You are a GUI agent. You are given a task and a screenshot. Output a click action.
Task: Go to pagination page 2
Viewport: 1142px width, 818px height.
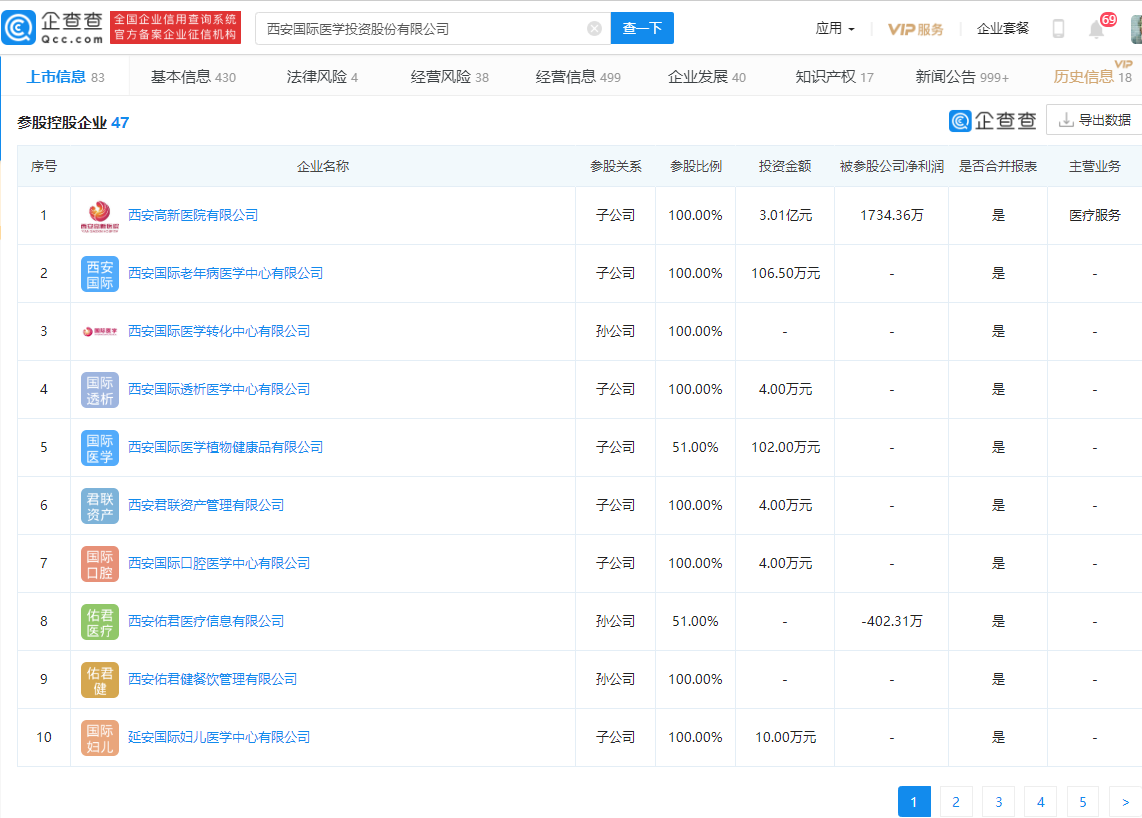[x=956, y=801]
